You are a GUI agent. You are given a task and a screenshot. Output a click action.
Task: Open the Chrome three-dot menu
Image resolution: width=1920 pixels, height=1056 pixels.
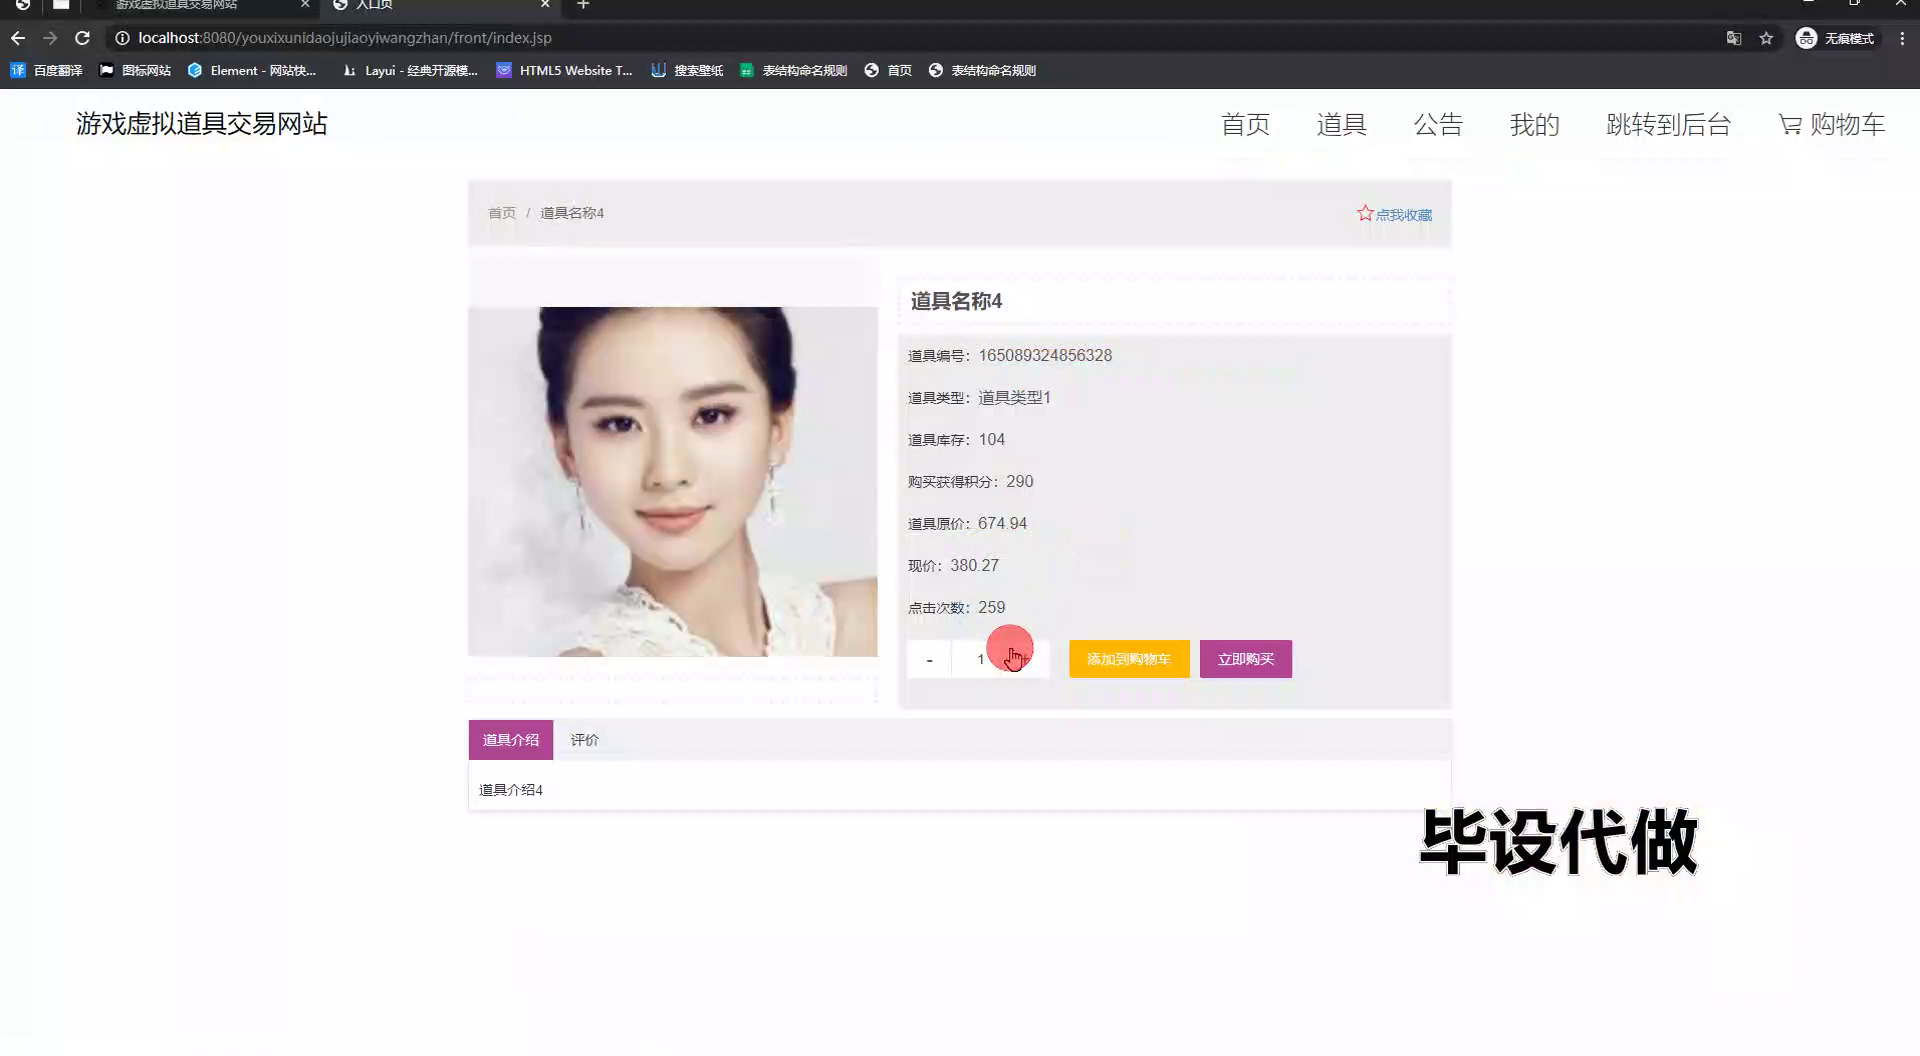click(x=1902, y=38)
